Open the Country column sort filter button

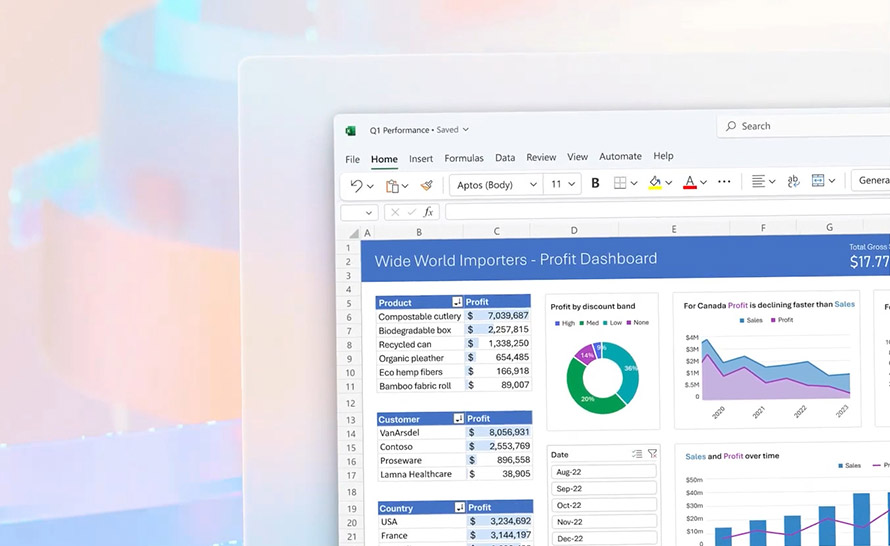tap(460, 507)
